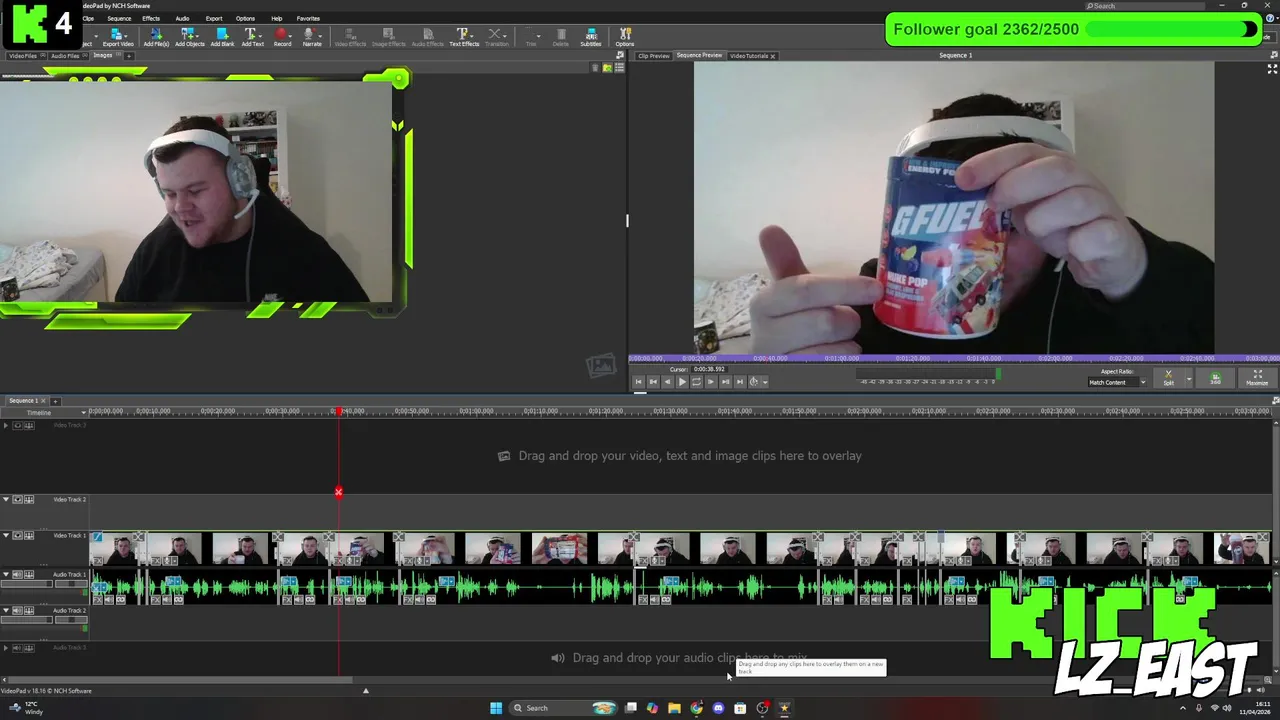Mute Audio Track 2
The height and width of the screenshot is (720, 1280).
pyautogui.click(x=17, y=611)
